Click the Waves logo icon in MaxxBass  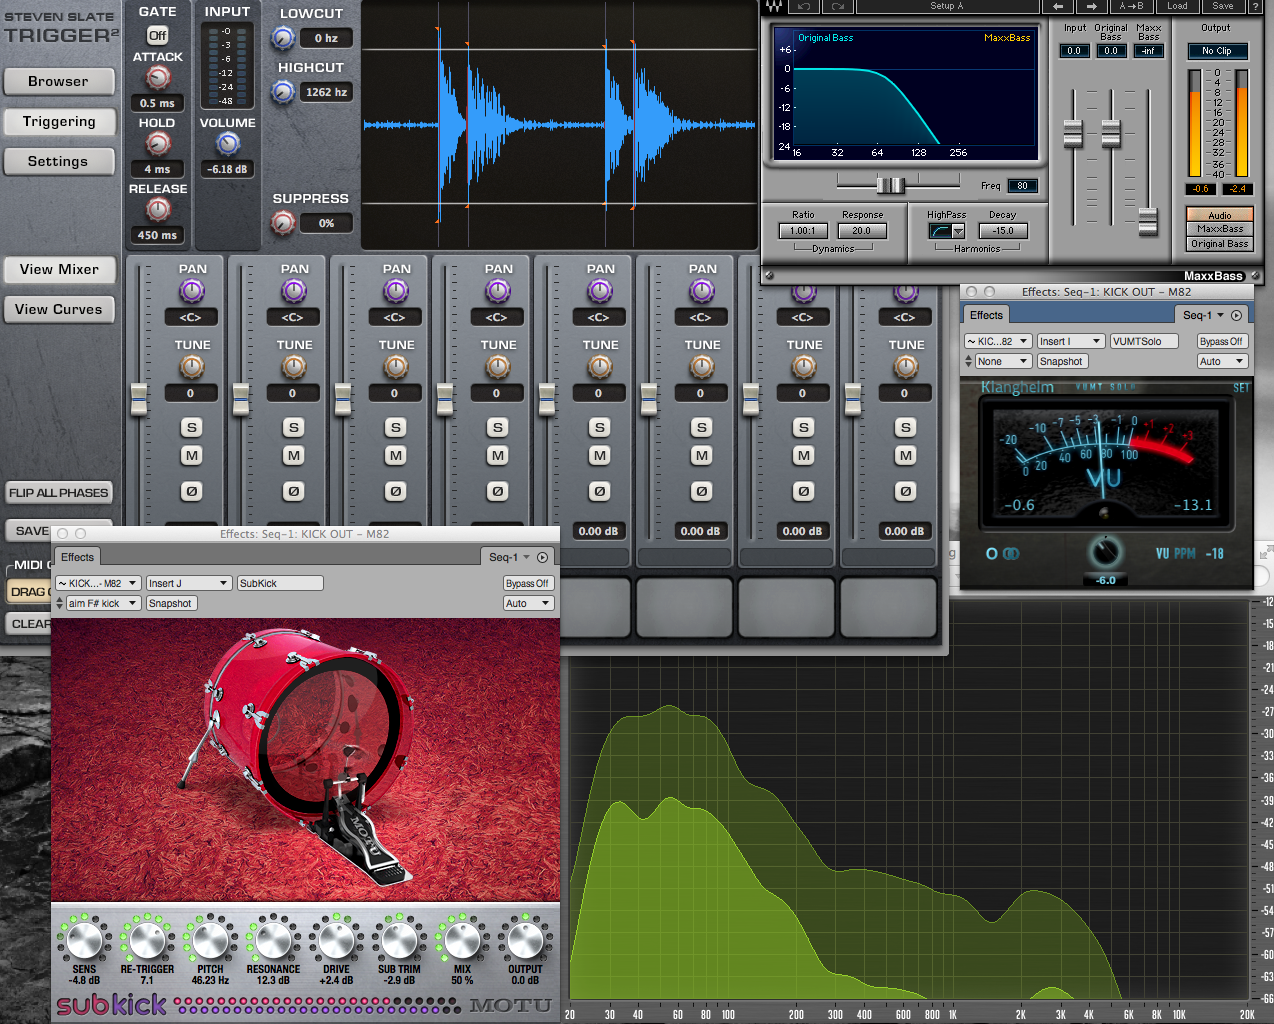tap(773, 6)
